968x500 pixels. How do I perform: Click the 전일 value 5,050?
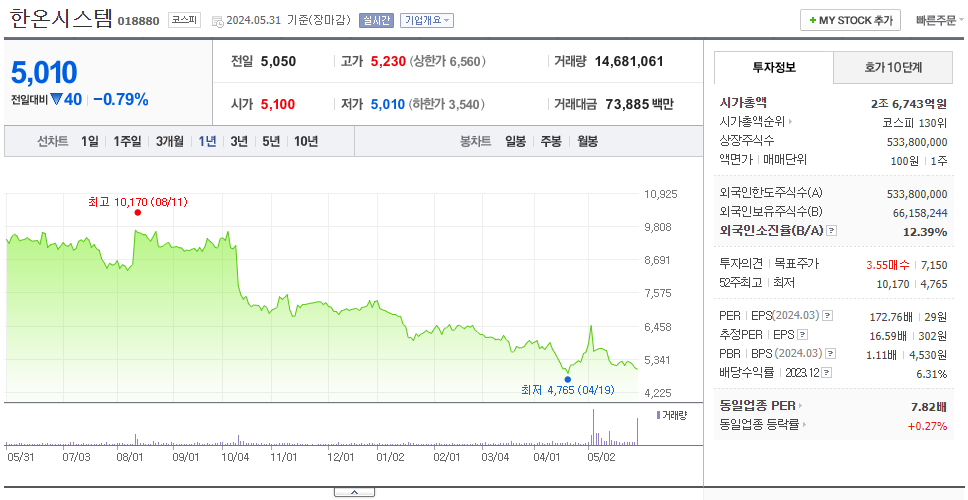coord(278,61)
